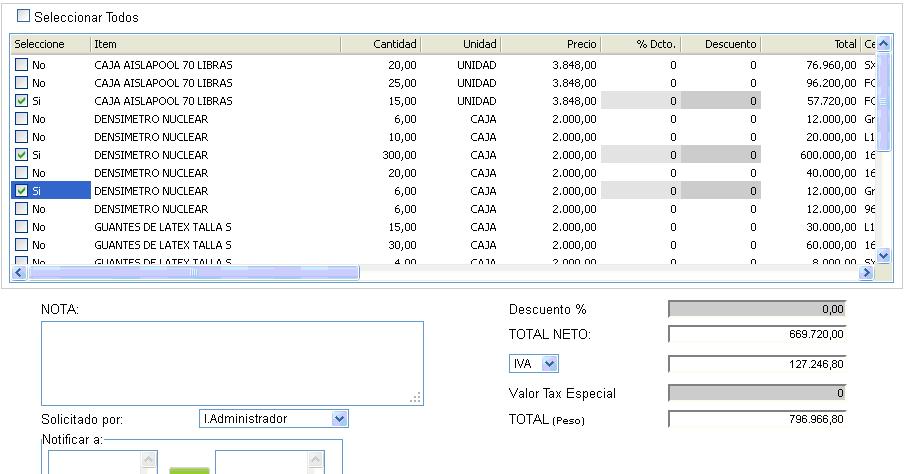
Task: Click the 2.000,00 price in the 20.000,00 row
Action: coord(574,137)
